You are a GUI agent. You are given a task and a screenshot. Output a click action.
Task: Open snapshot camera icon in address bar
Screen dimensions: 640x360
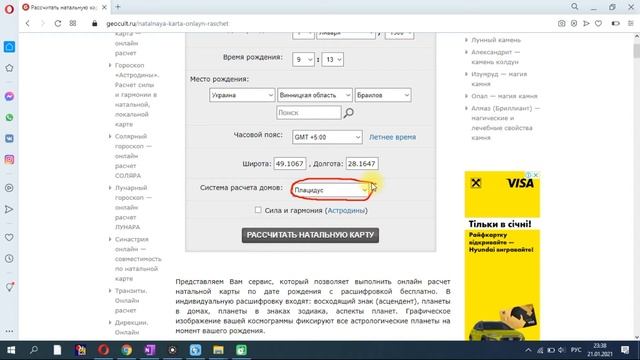point(562,24)
